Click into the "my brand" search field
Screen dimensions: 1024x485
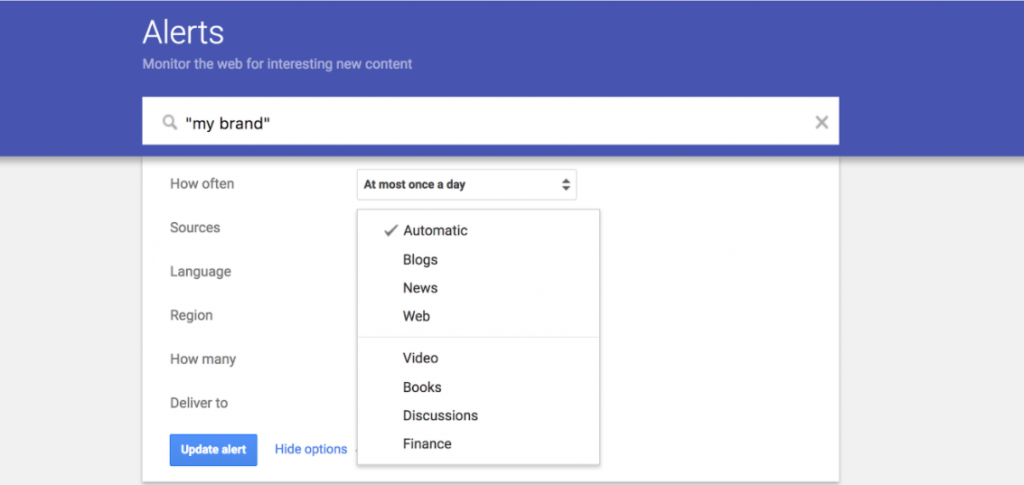490,121
